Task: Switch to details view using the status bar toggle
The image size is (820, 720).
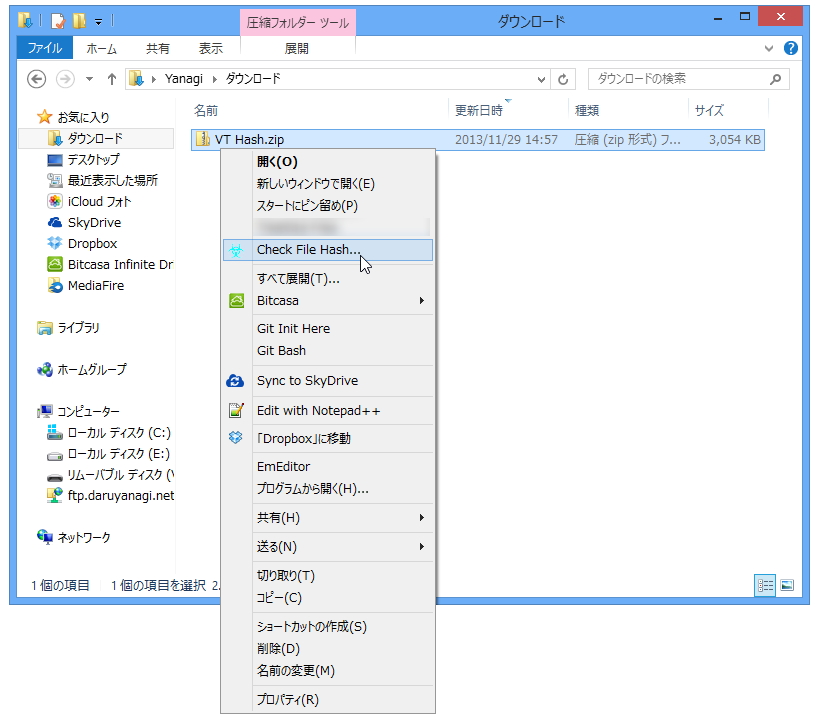Action: (764, 583)
